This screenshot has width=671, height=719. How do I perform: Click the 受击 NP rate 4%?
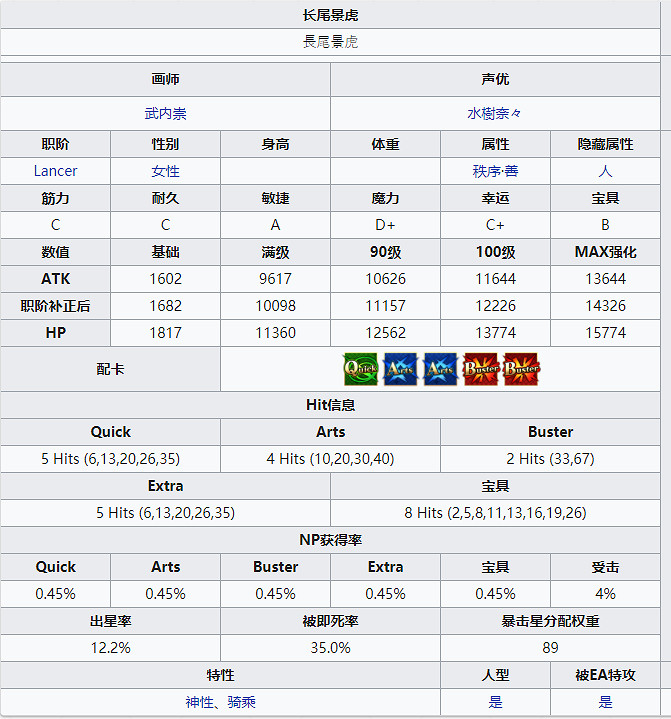pos(605,594)
